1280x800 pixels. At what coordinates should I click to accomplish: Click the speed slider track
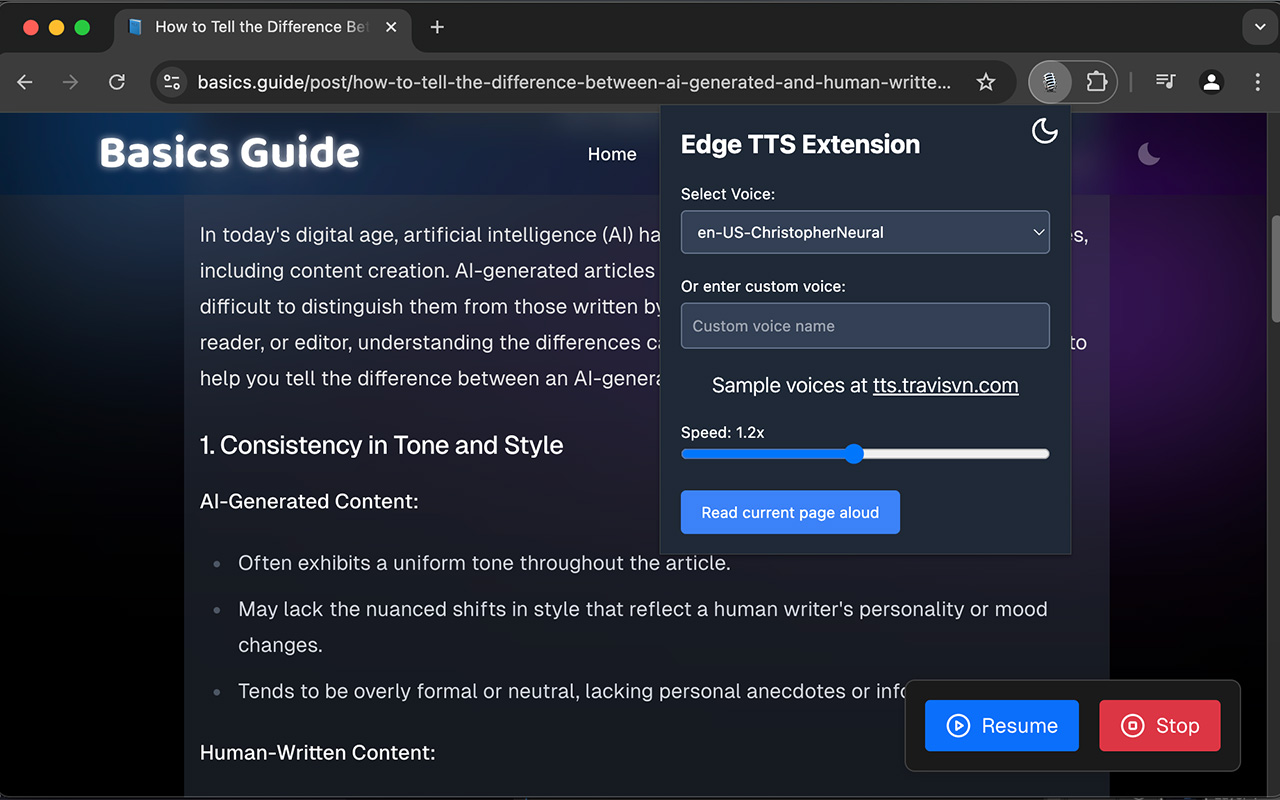point(950,454)
